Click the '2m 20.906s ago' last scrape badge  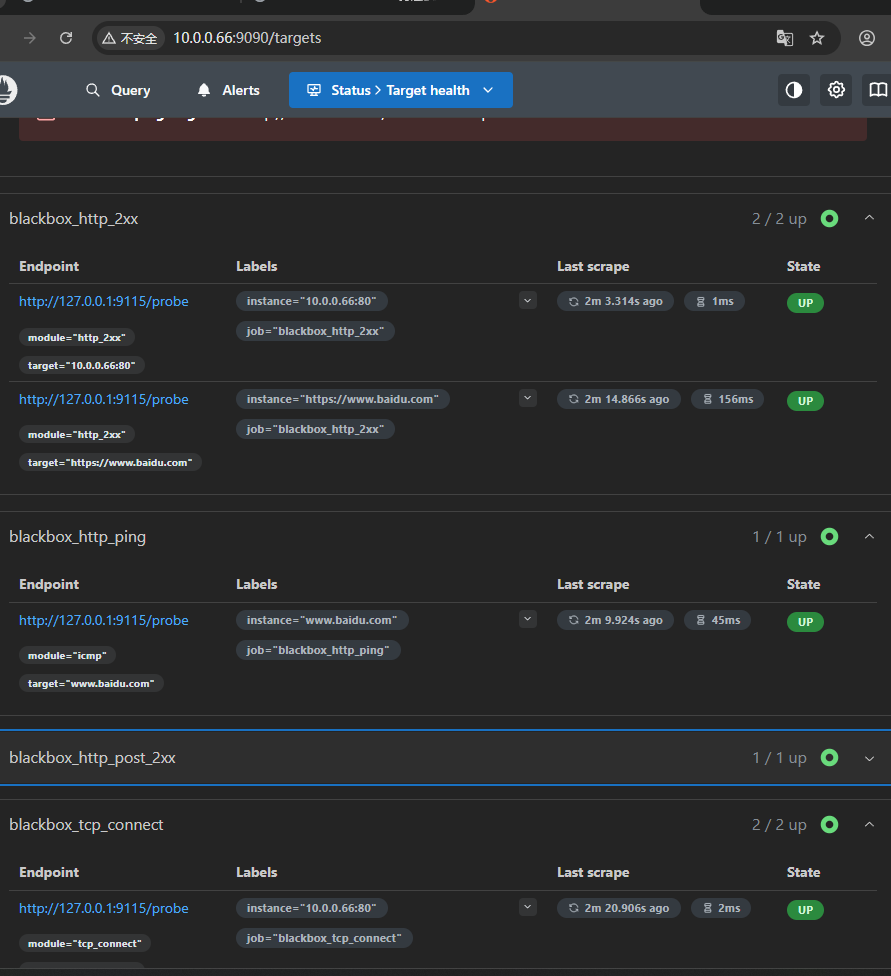click(x=618, y=908)
